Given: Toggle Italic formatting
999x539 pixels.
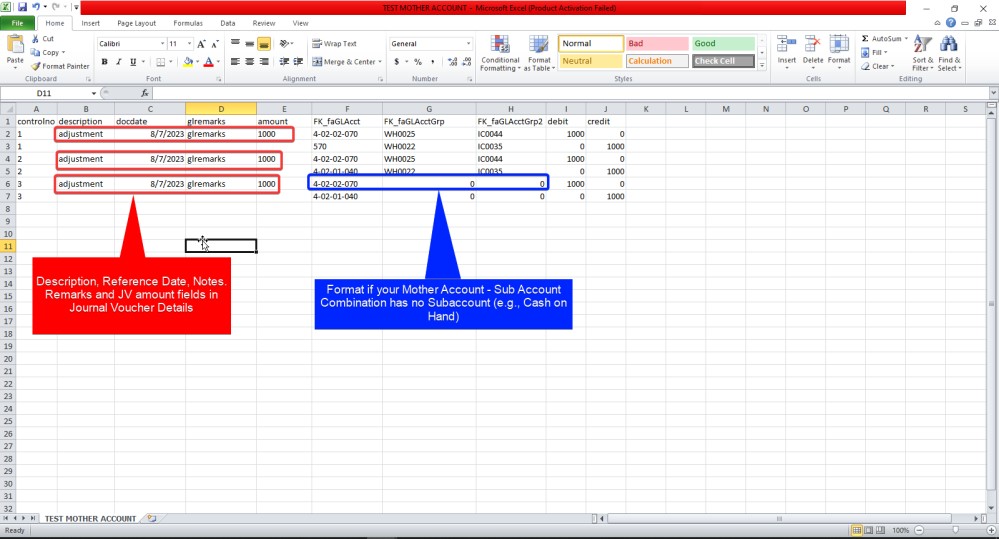Looking at the screenshot, I should [118, 62].
